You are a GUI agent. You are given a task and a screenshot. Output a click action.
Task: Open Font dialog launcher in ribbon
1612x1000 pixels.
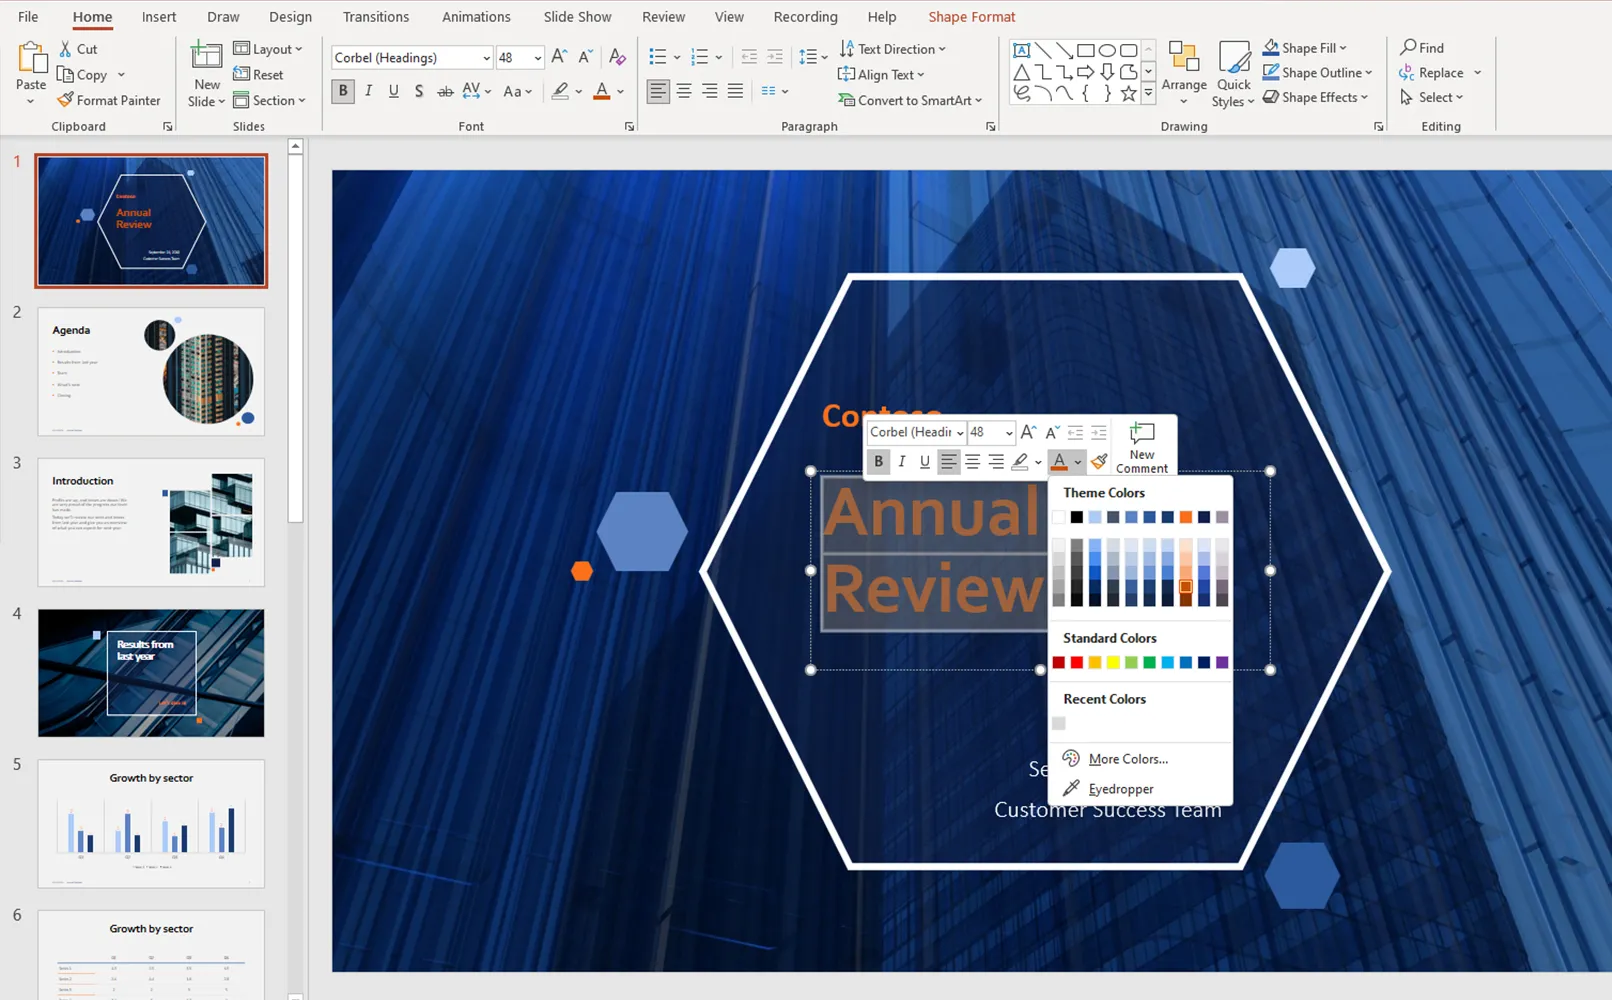(629, 126)
